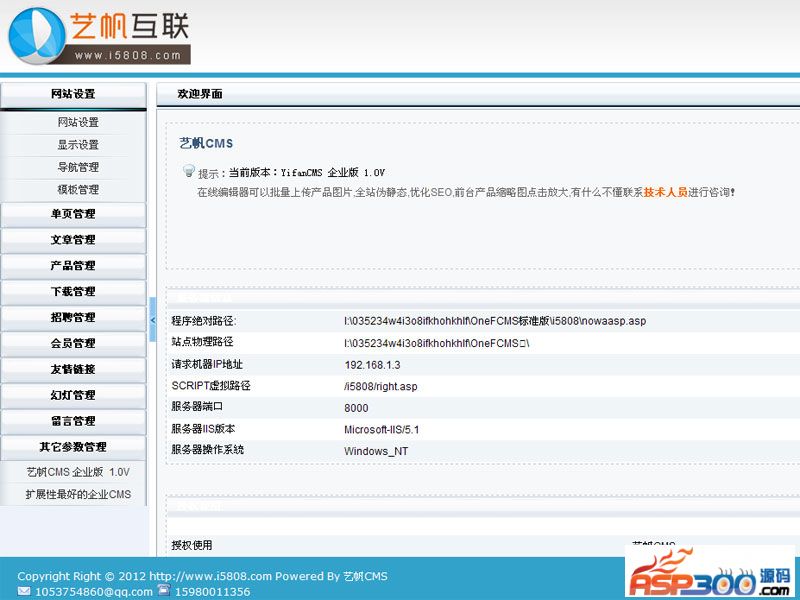Screen dimensions: 800x600
Task: Click the 当前版本 YifanCMS 企业版 text
Action: point(307,173)
